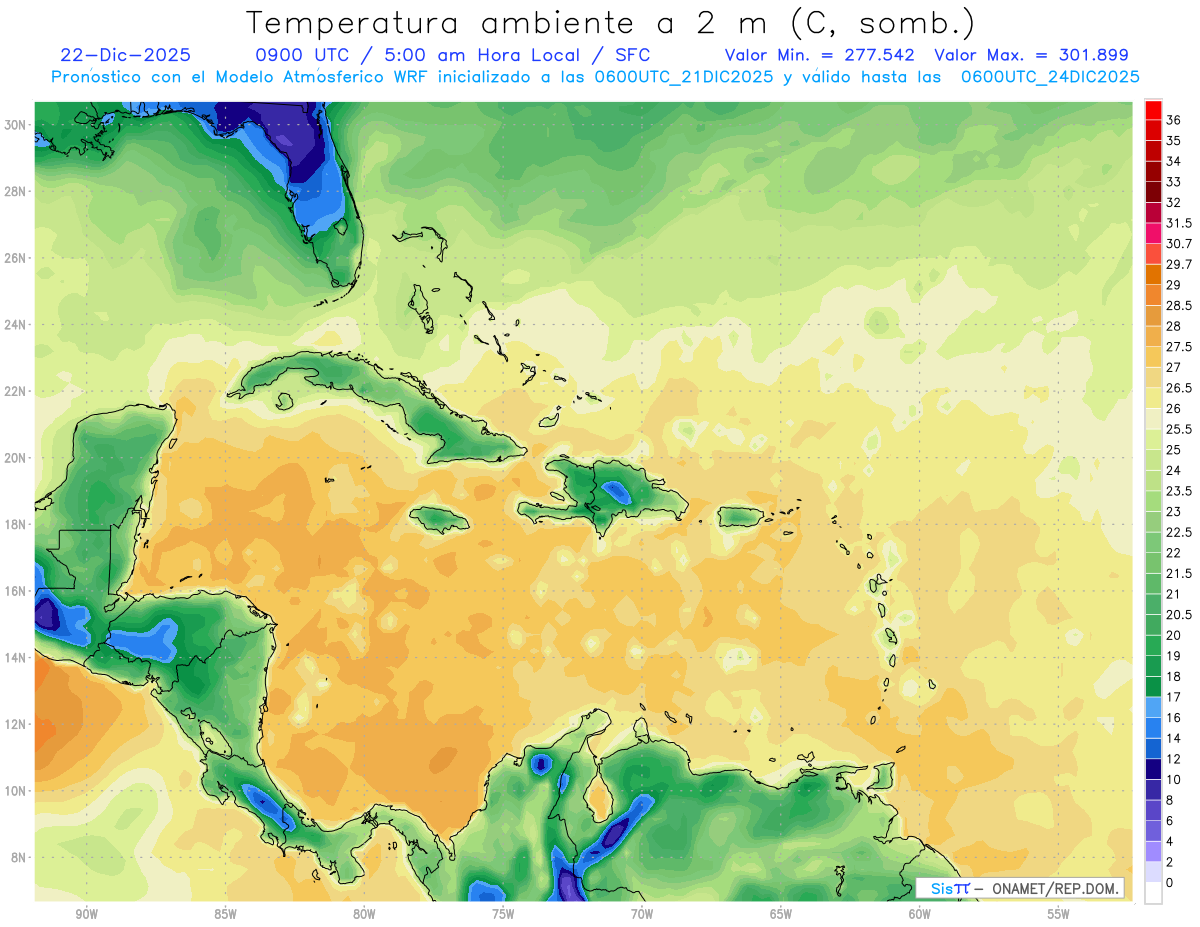Viewport: 1200px width, 927px height.
Task: Click legend value "19"
Action: click(x=1174, y=656)
